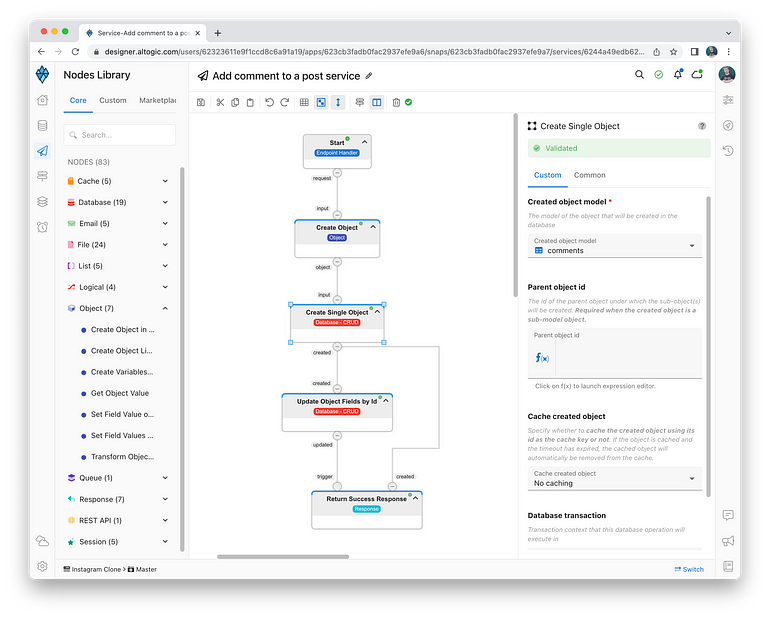770x618 pixels.
Task: Open the alarm clock tasks sidebar icon
Action: pos(43,227)
